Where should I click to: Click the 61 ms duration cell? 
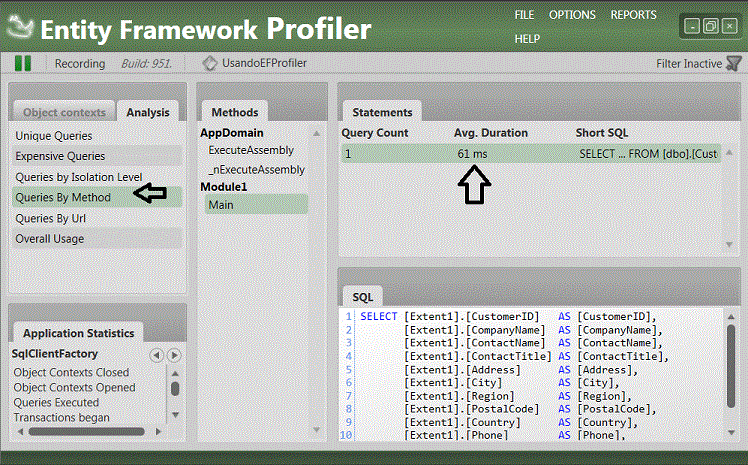pos(472,154)
